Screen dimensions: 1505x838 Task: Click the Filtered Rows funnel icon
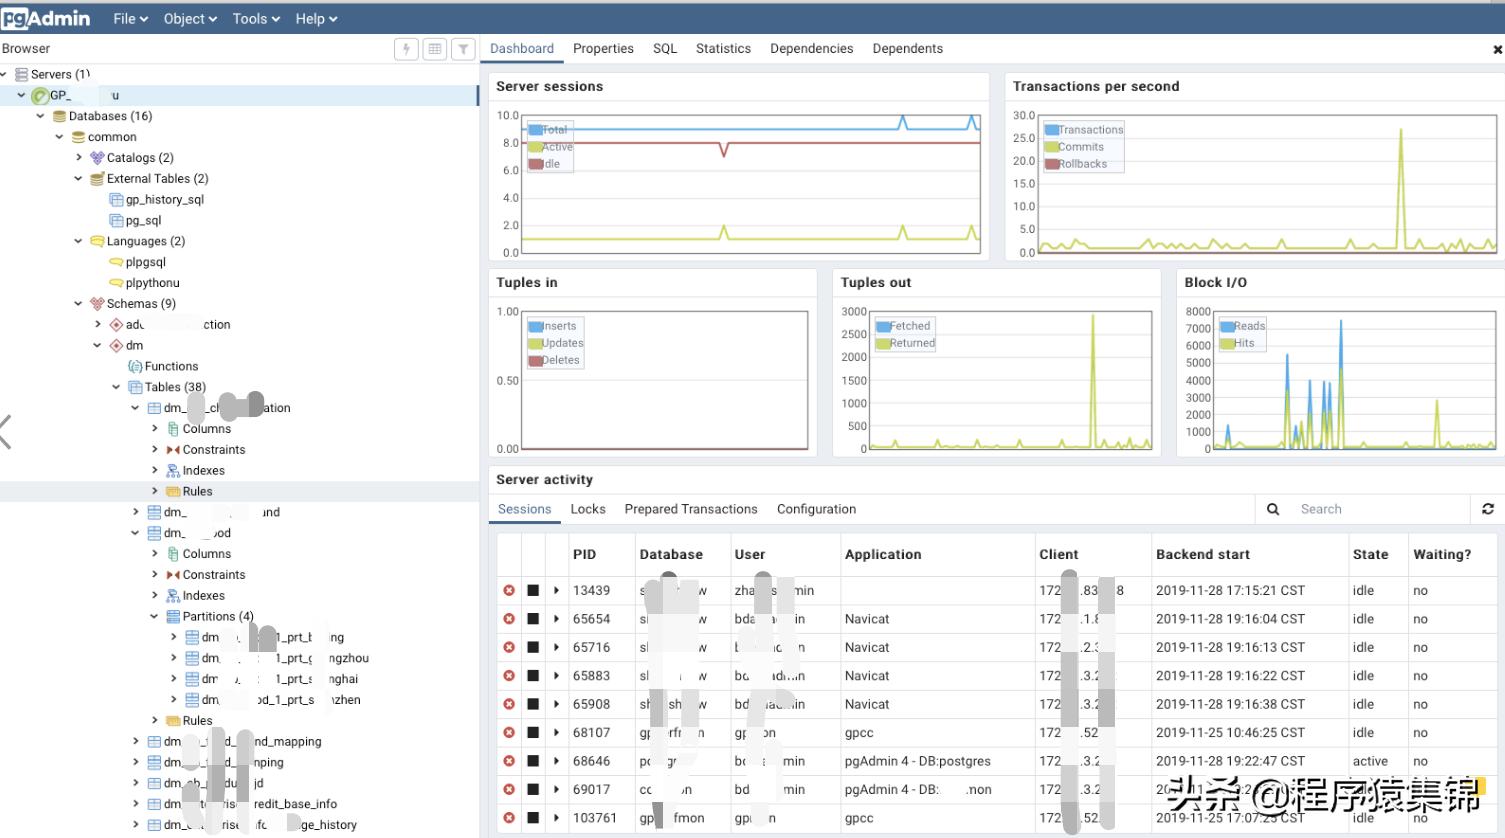463,49
